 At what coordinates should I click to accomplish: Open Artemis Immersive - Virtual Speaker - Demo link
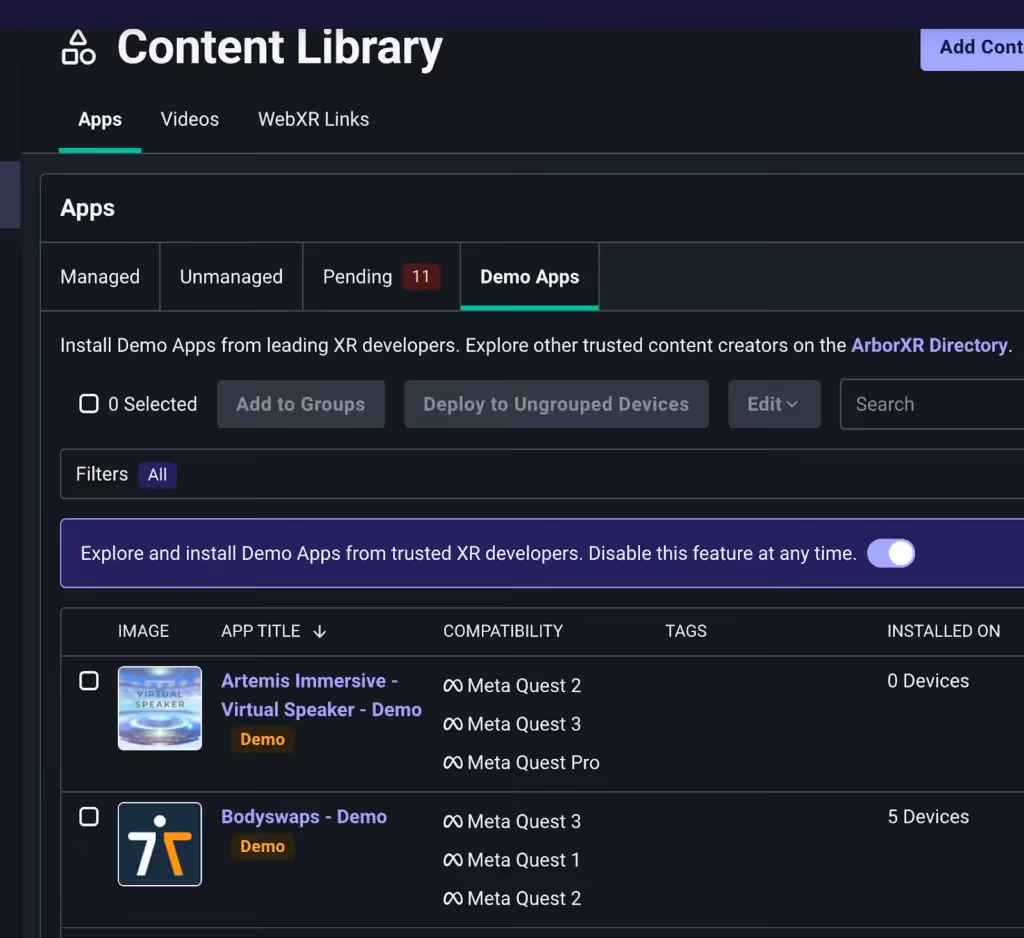coord(321,695)
